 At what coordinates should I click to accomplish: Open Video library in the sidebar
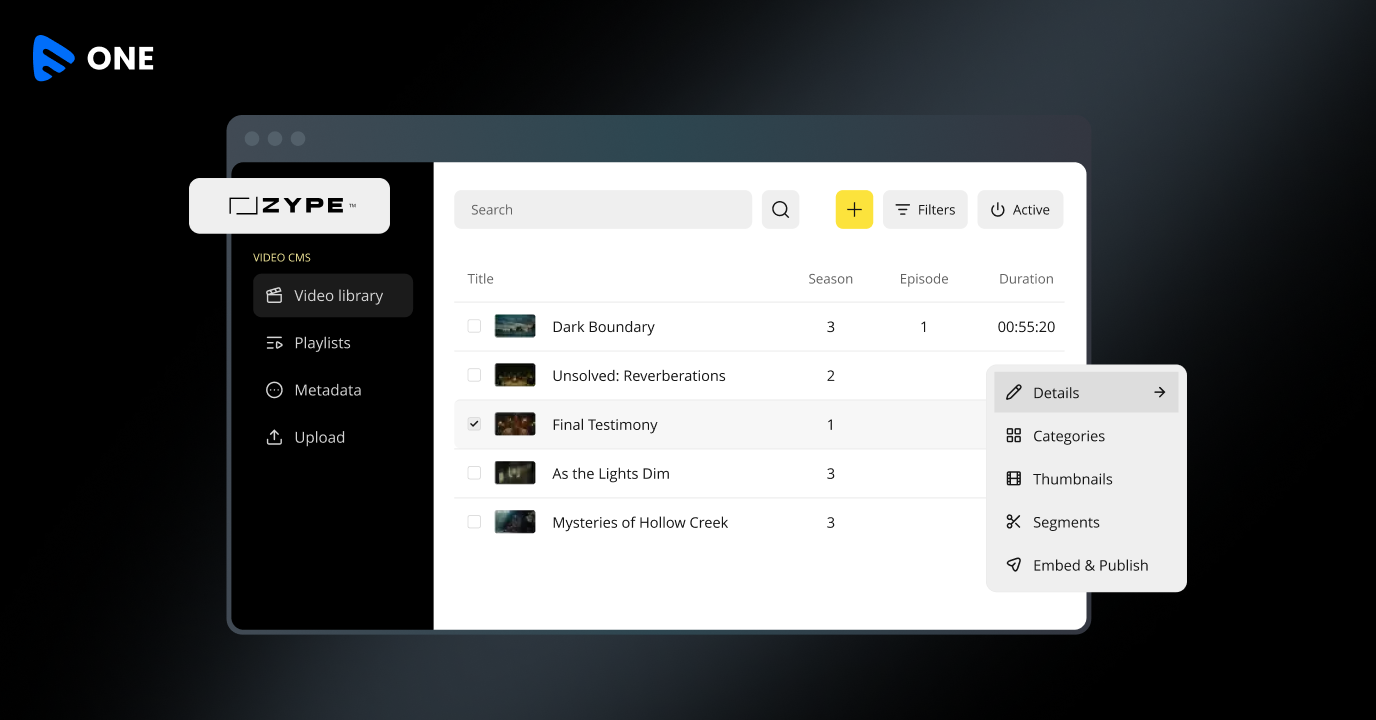[x=333, y=296]
